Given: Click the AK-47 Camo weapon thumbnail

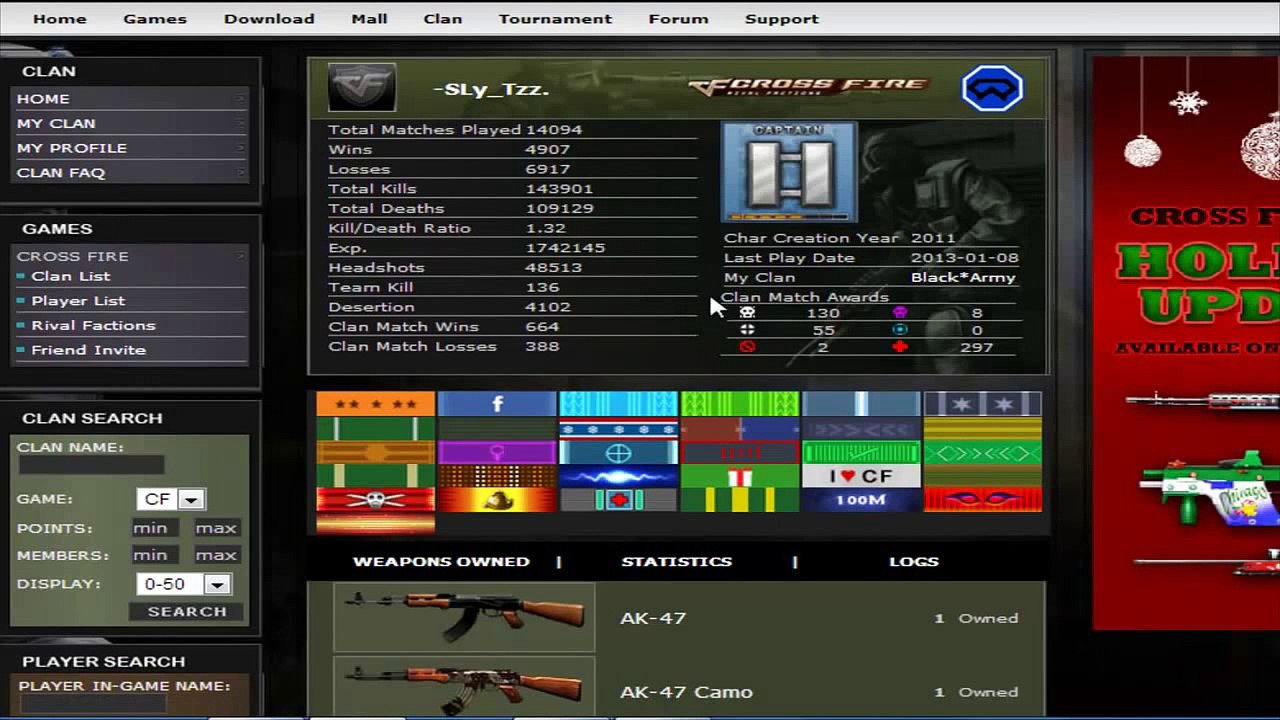Looking at the screenshot, I should (x=463, y=688).
